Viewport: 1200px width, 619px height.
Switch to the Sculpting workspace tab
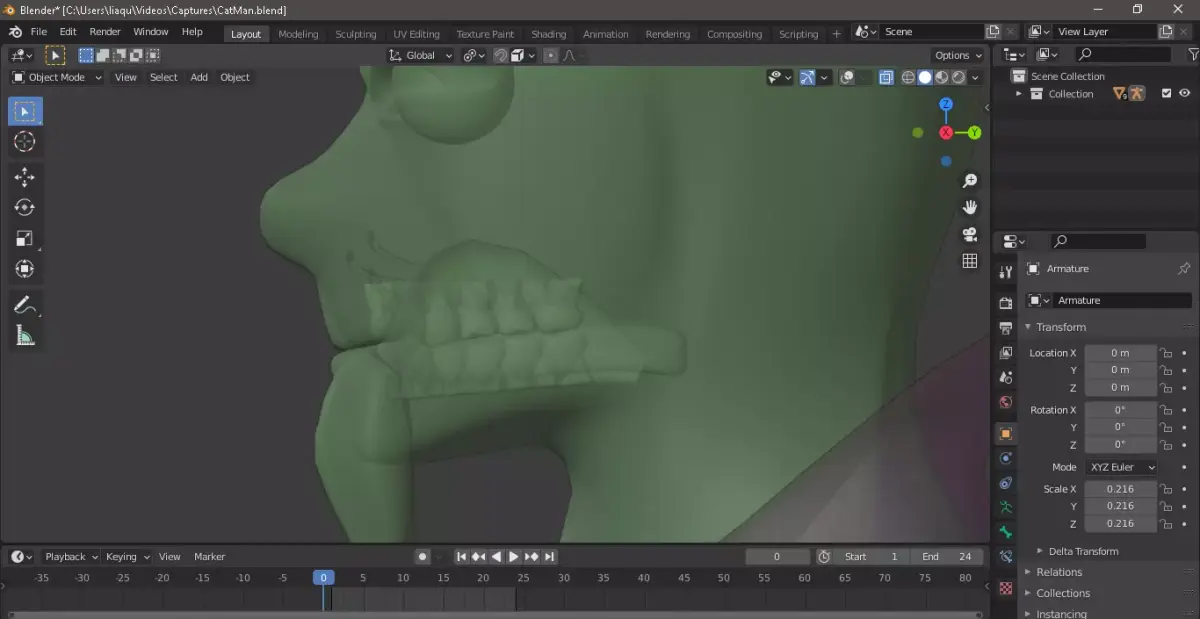356,34
